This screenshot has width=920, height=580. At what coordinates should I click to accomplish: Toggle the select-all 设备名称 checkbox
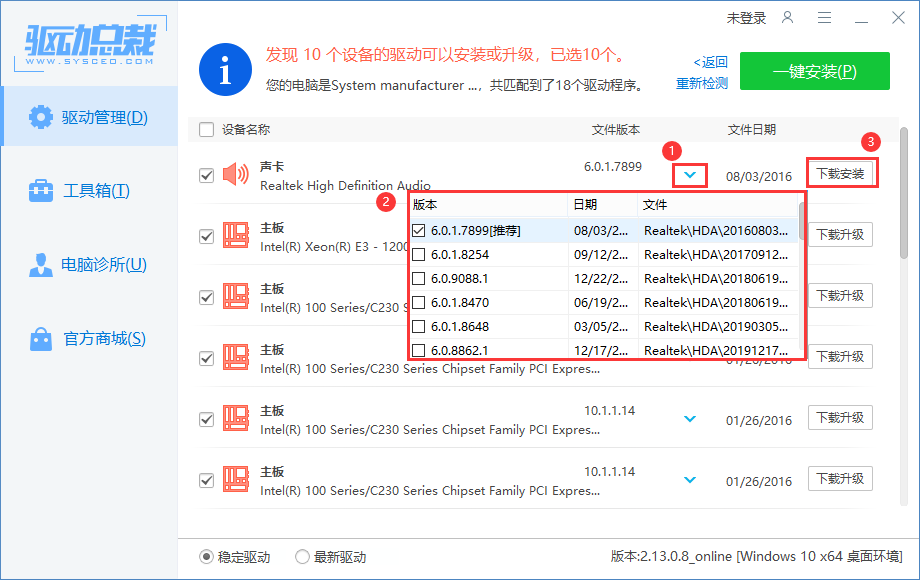pos(207,130)
